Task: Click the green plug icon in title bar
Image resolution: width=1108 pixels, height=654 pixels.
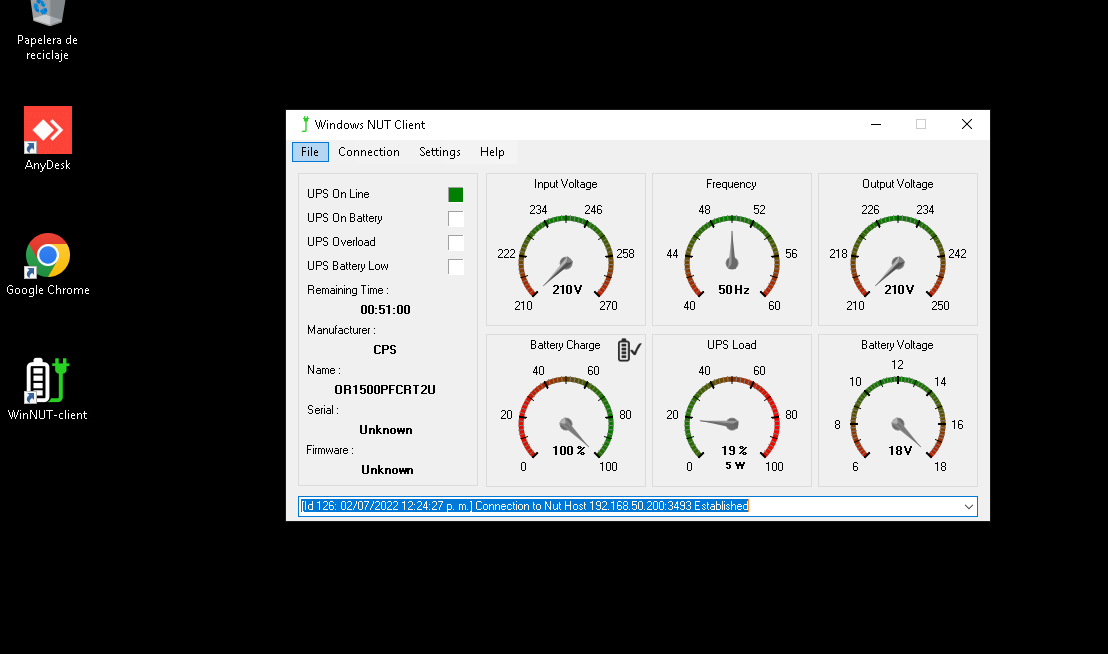Action: pos(305,124)
